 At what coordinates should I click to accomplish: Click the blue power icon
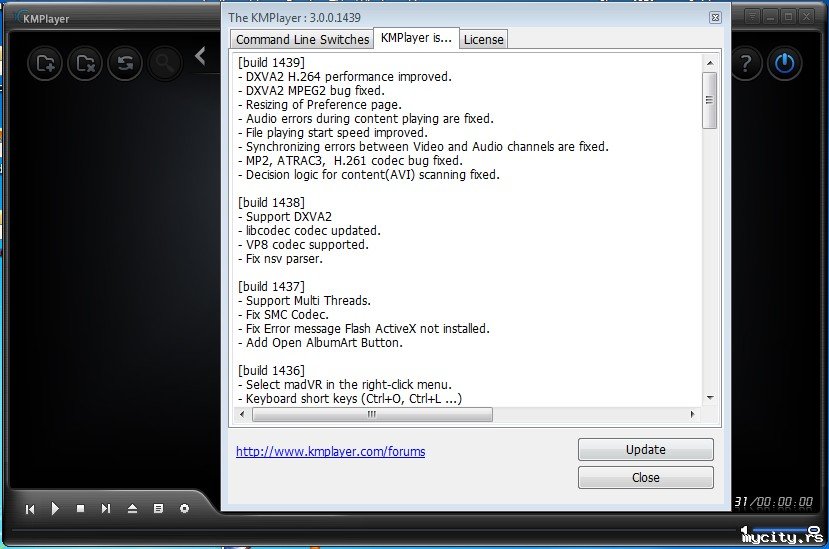coord(785,63)
